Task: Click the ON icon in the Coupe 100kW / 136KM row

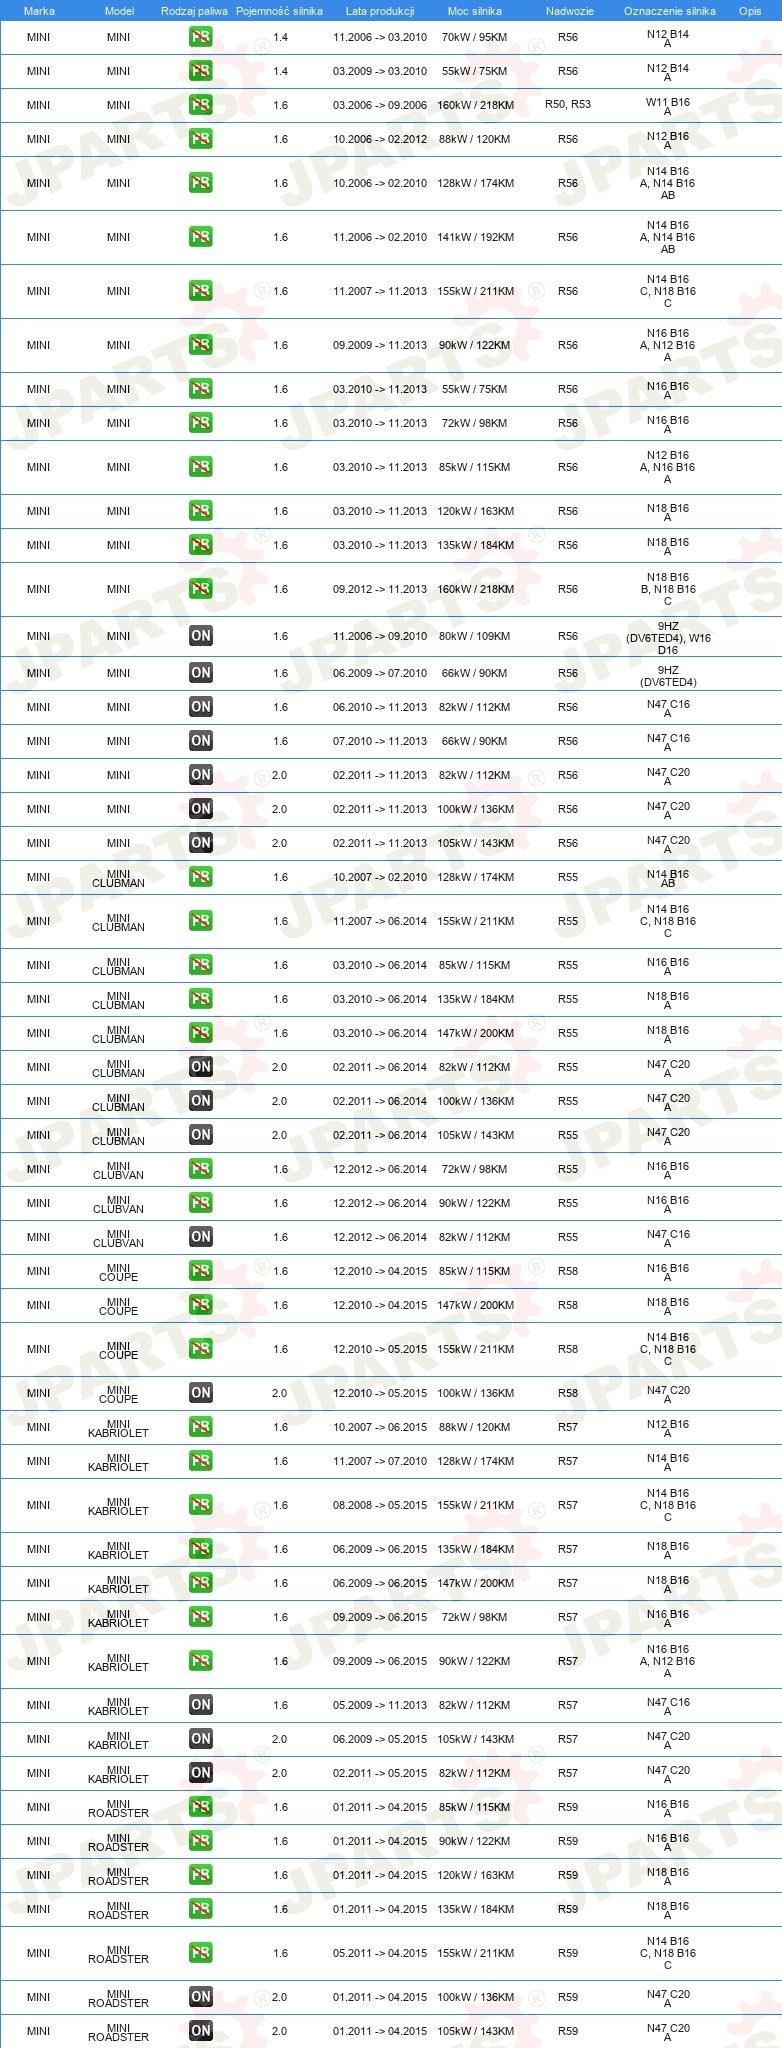Action: (x=200, y=1393)
